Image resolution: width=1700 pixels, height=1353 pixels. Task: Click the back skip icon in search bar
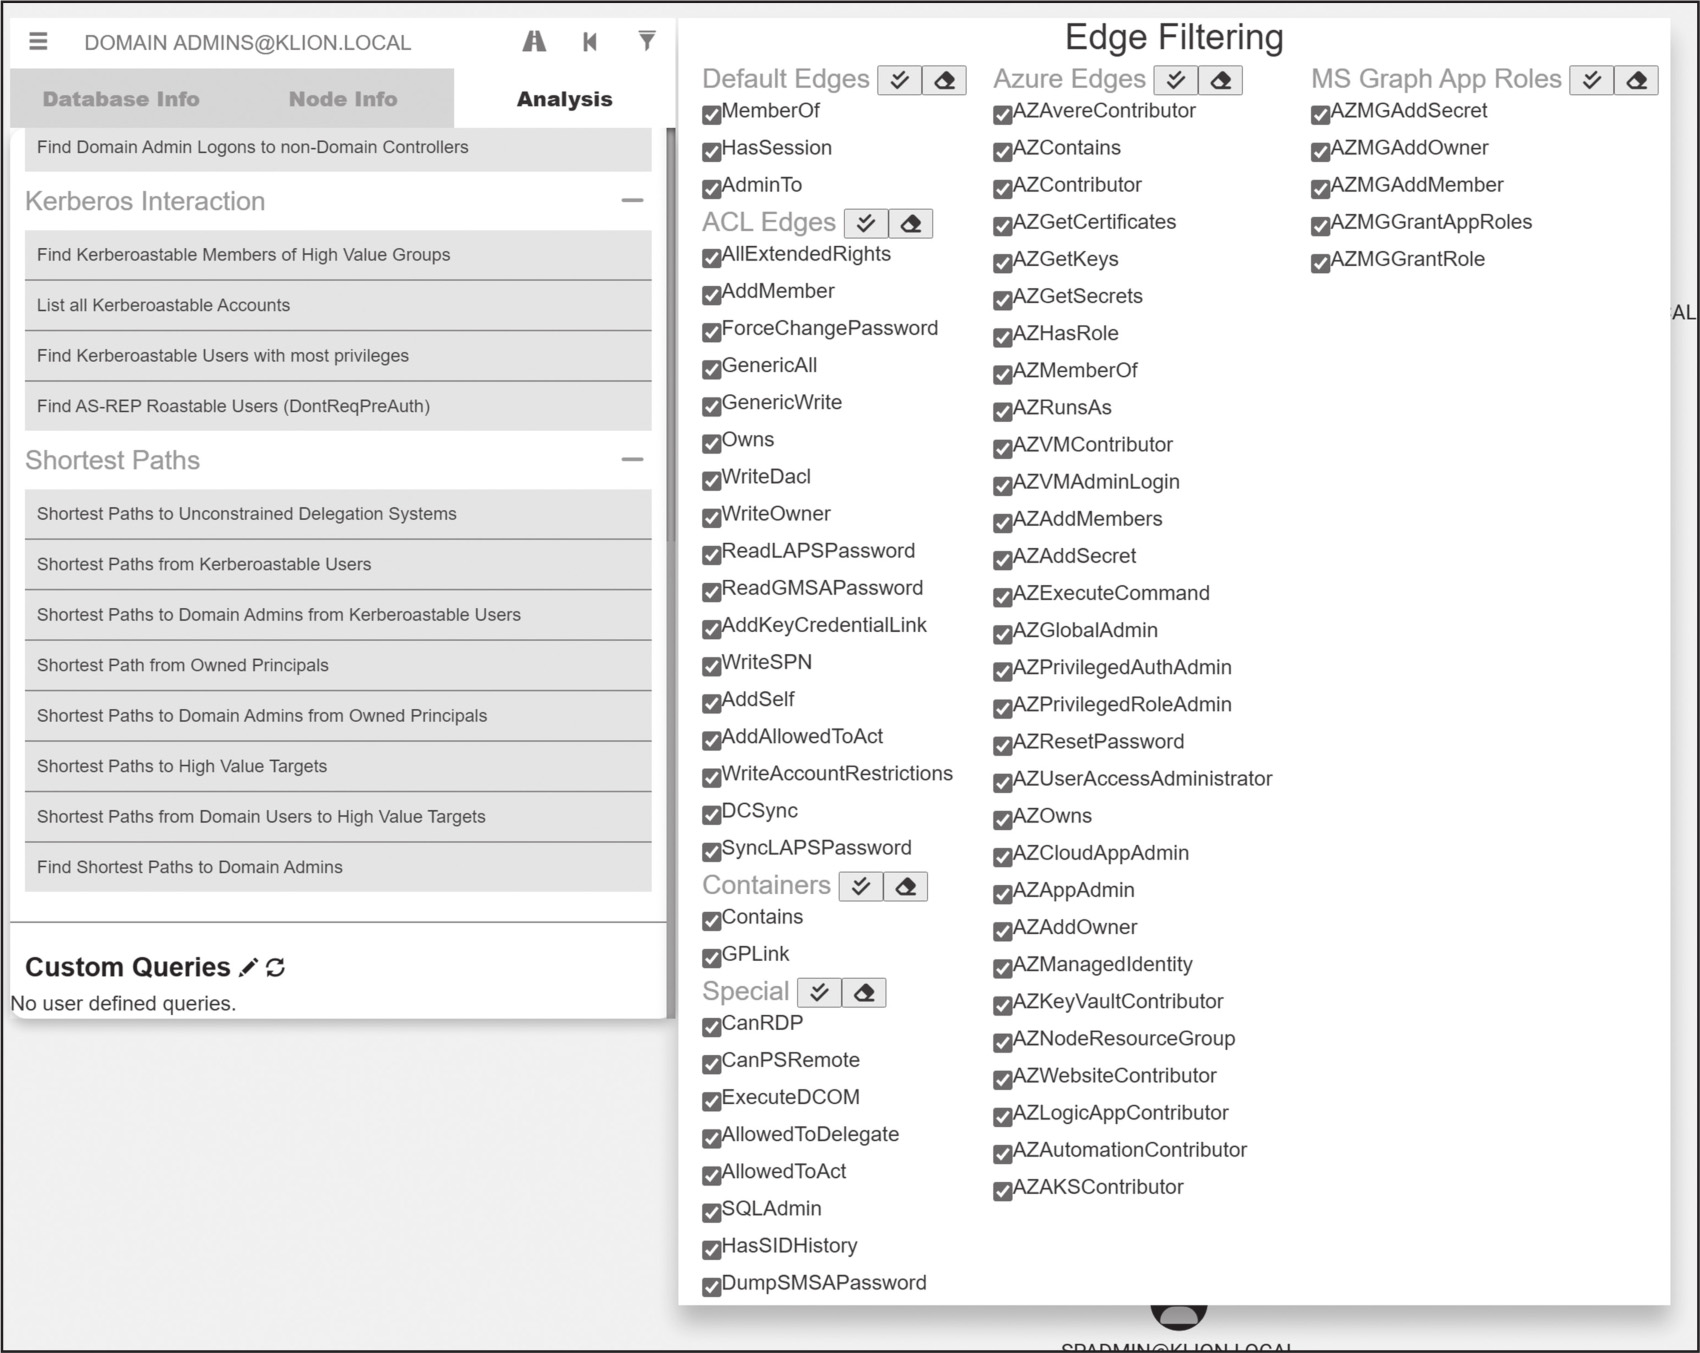click(x=590, y=41)
